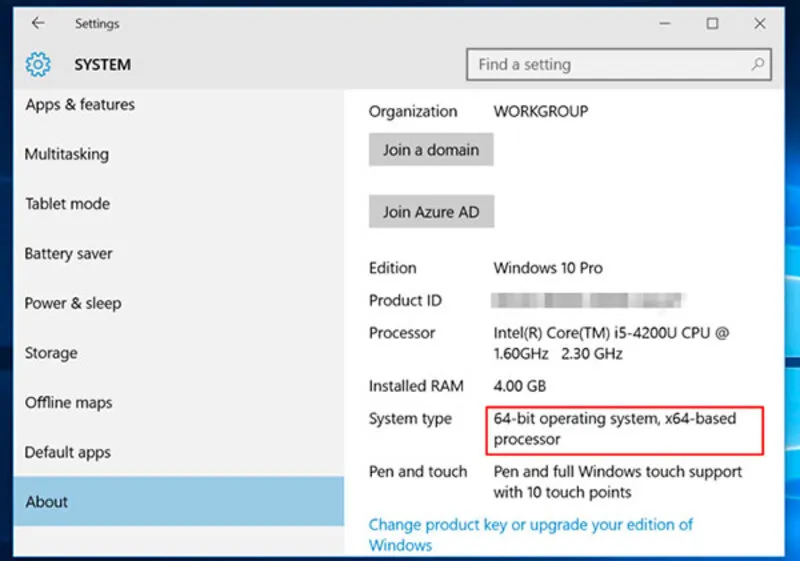Click the System type label
Screen dimensions: 800x561
click(410, 419)
